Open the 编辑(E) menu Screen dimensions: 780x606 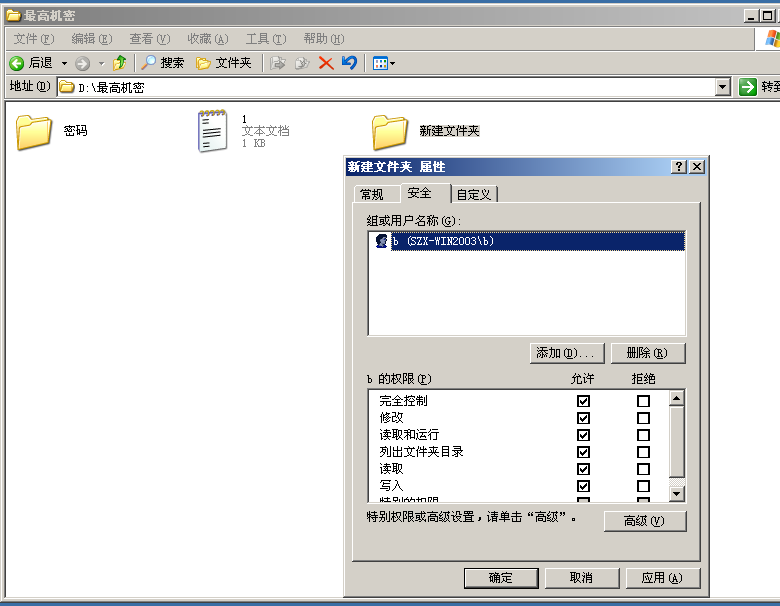click(x=92, y=39)
